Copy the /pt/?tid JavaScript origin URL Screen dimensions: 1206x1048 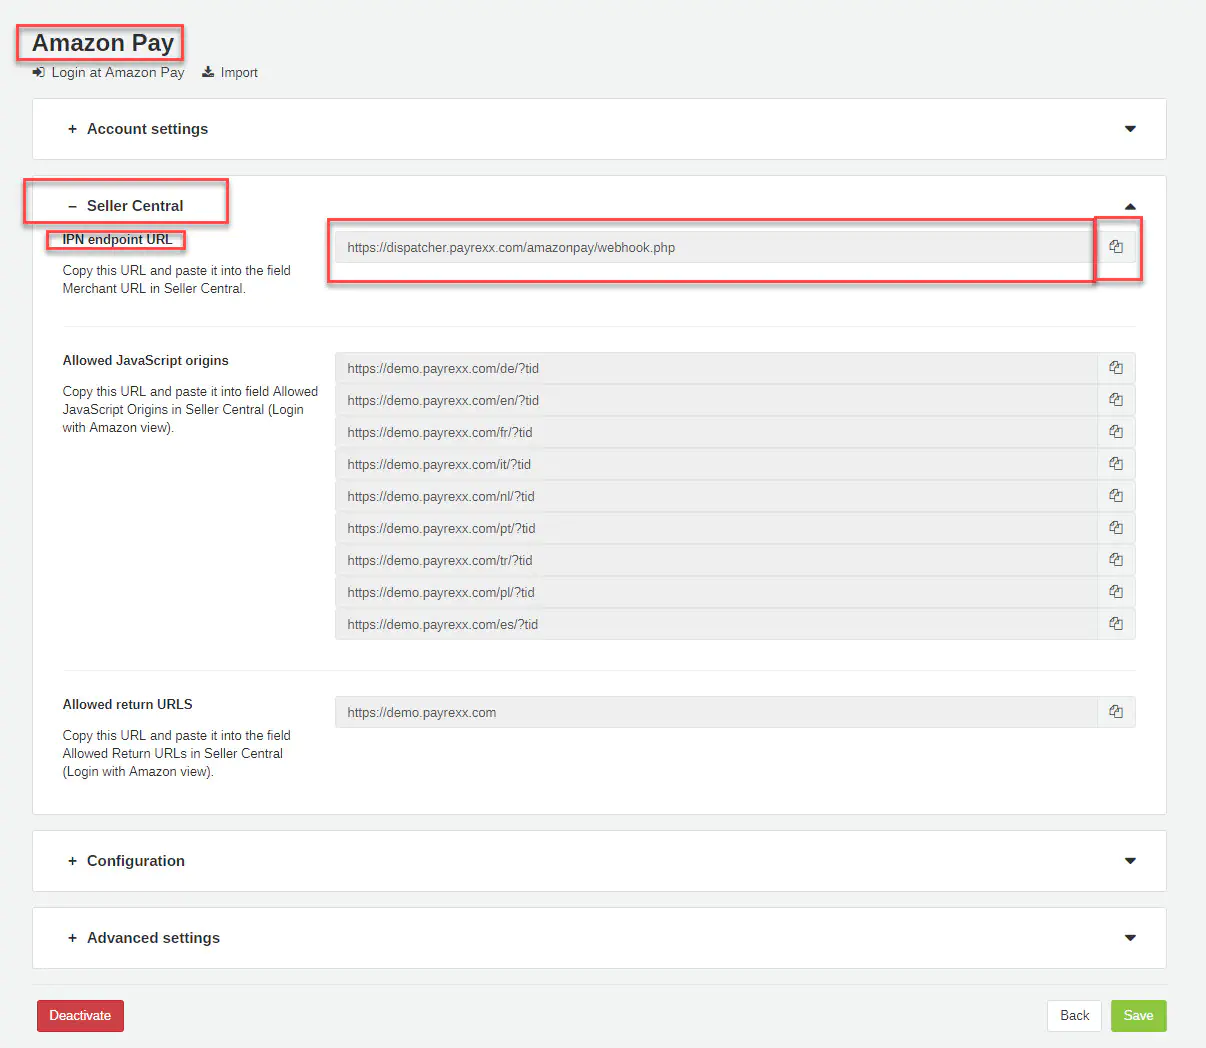pyautogui.click(x=1116, y=528)
